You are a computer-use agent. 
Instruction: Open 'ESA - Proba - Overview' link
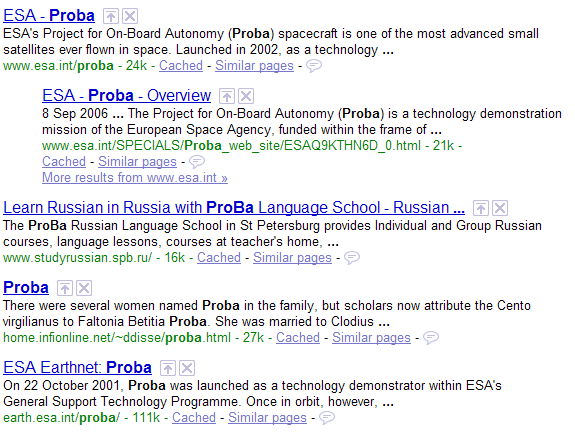(127, 95)
